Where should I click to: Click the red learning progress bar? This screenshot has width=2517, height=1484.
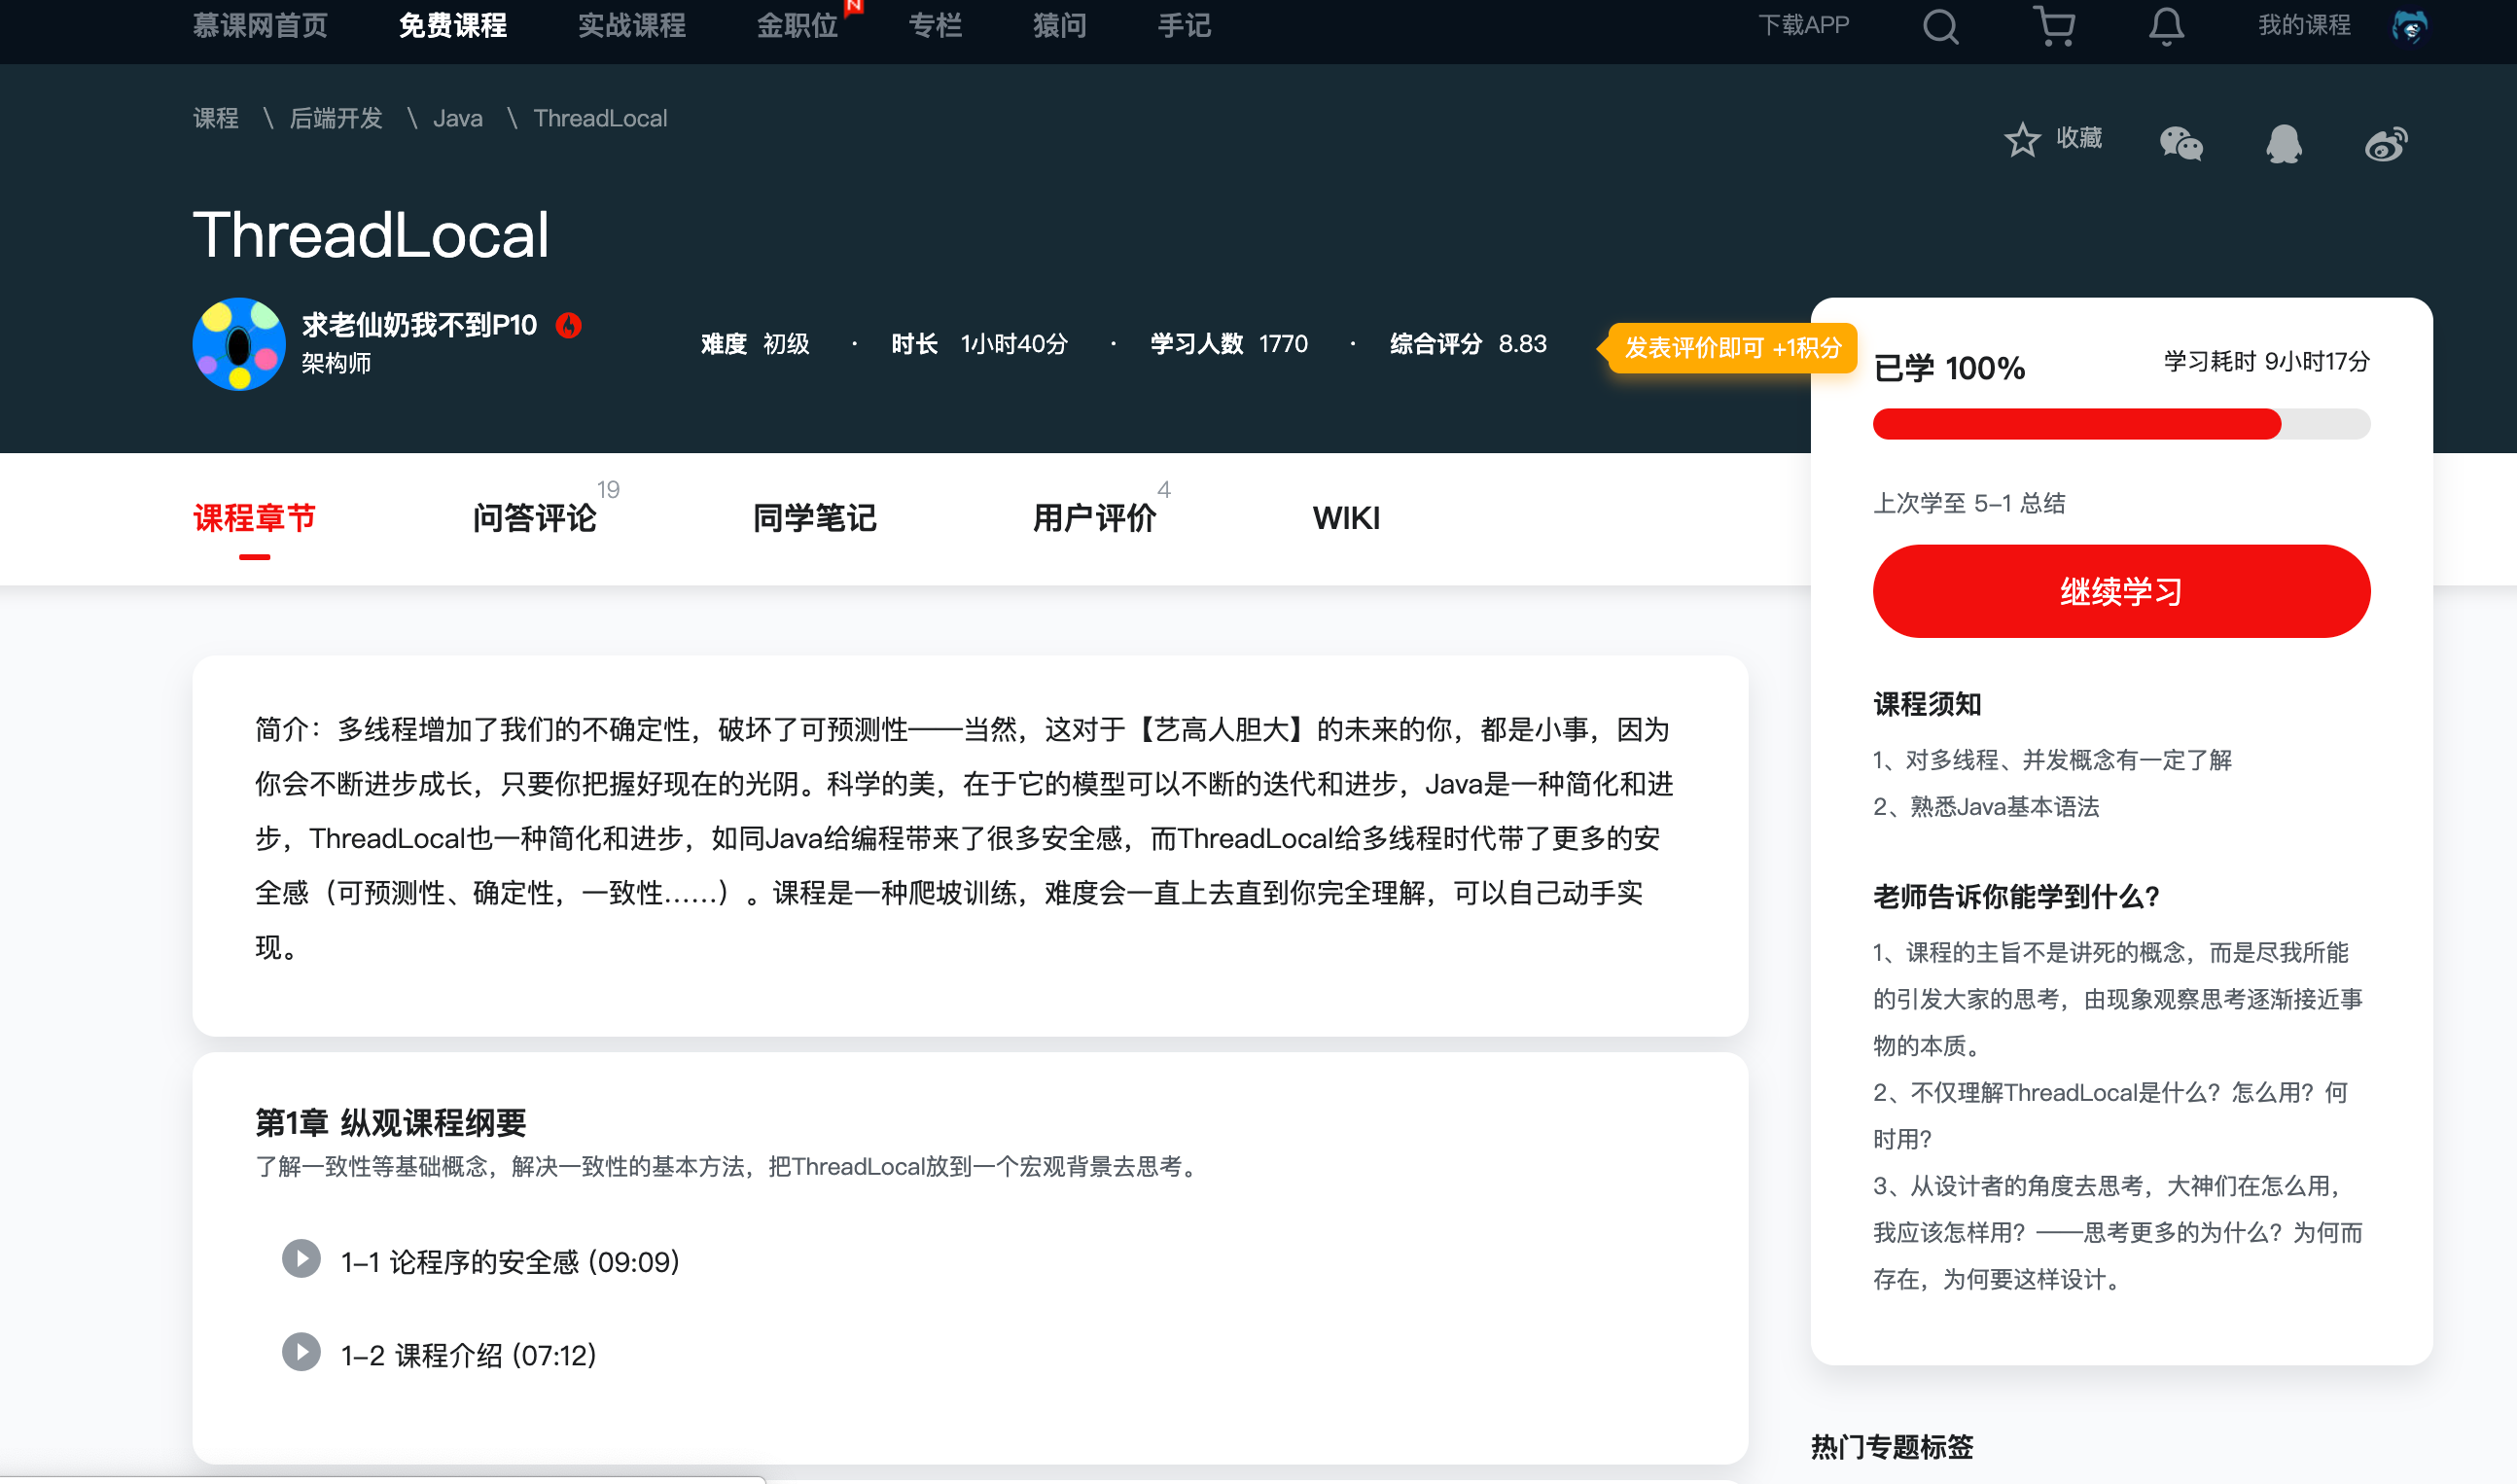click(2076, 424)
